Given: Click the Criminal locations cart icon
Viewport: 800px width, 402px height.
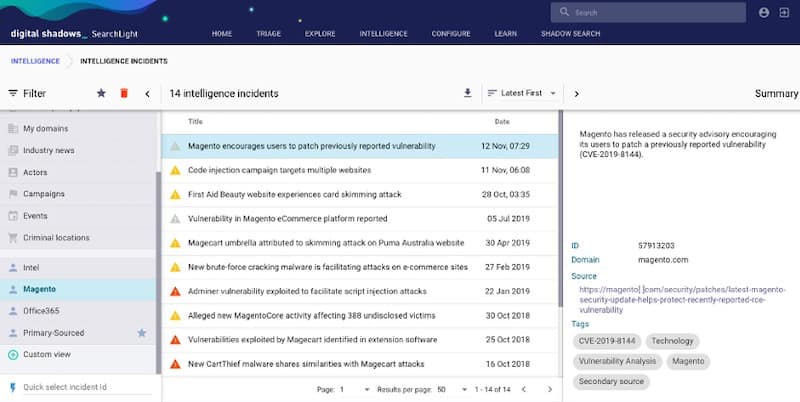Looking at the screenshot, I should [x=13, y=238].
